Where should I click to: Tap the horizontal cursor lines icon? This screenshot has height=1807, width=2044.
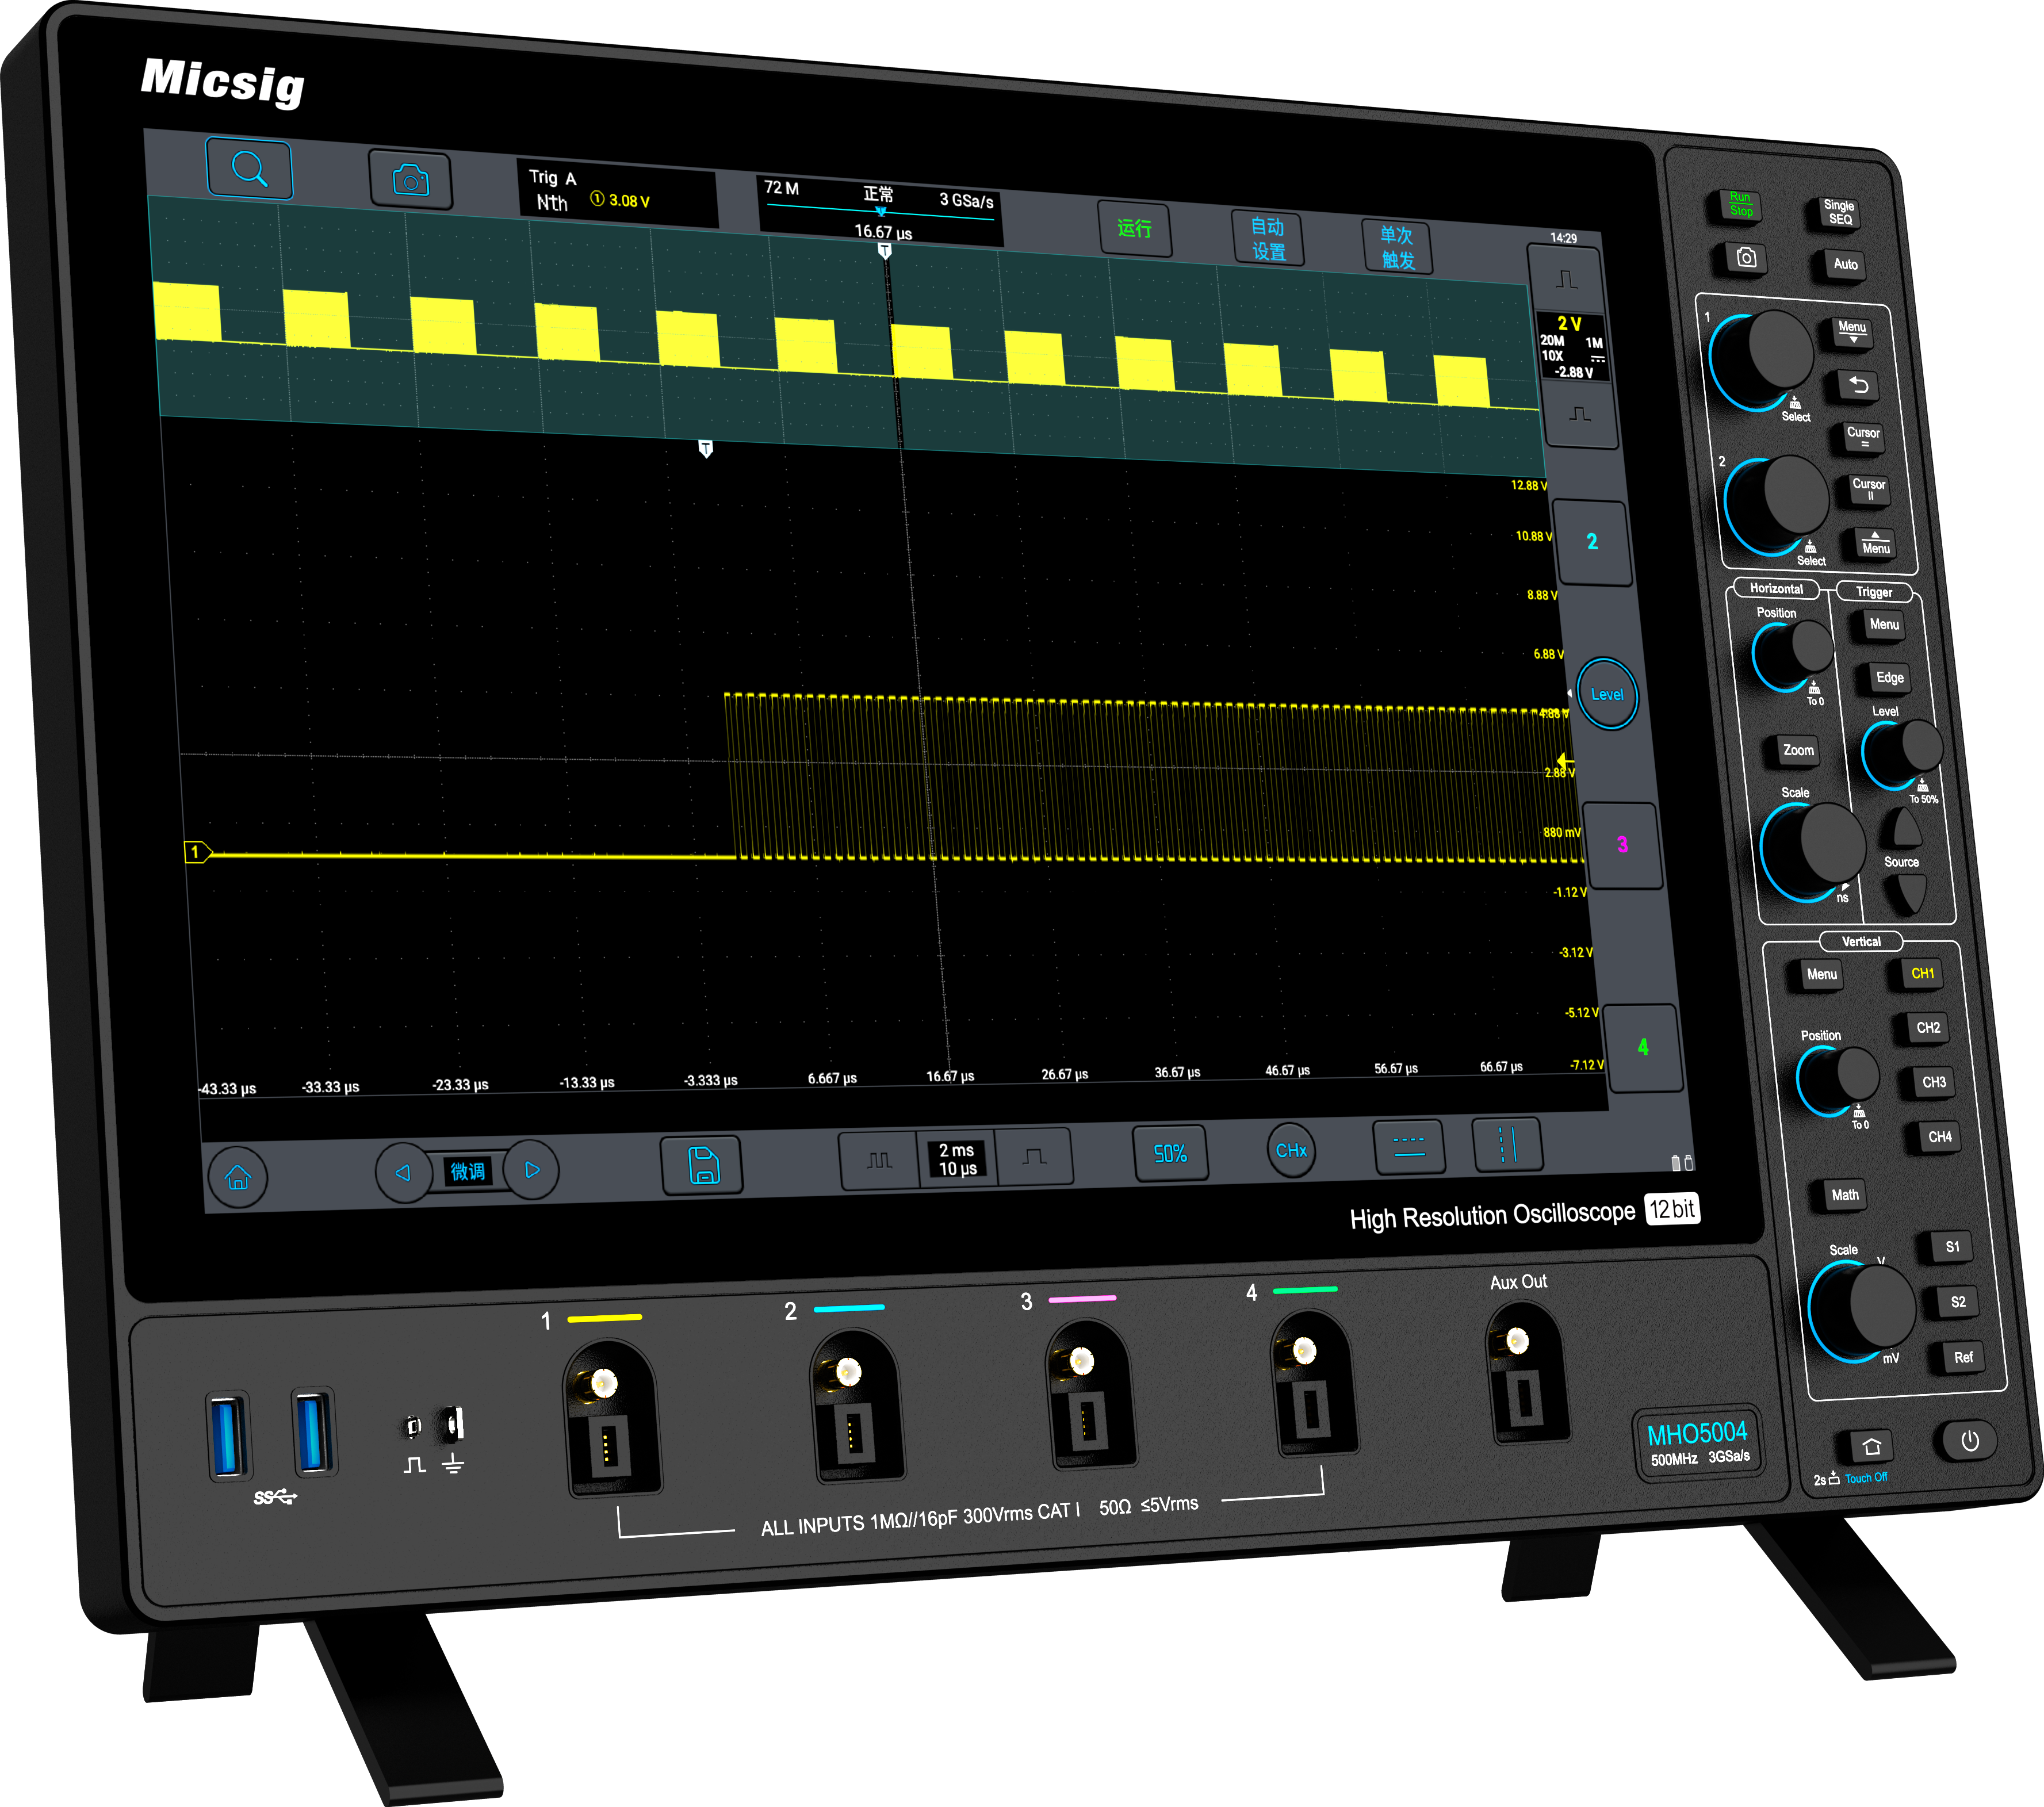[x=1409, y=1146]
